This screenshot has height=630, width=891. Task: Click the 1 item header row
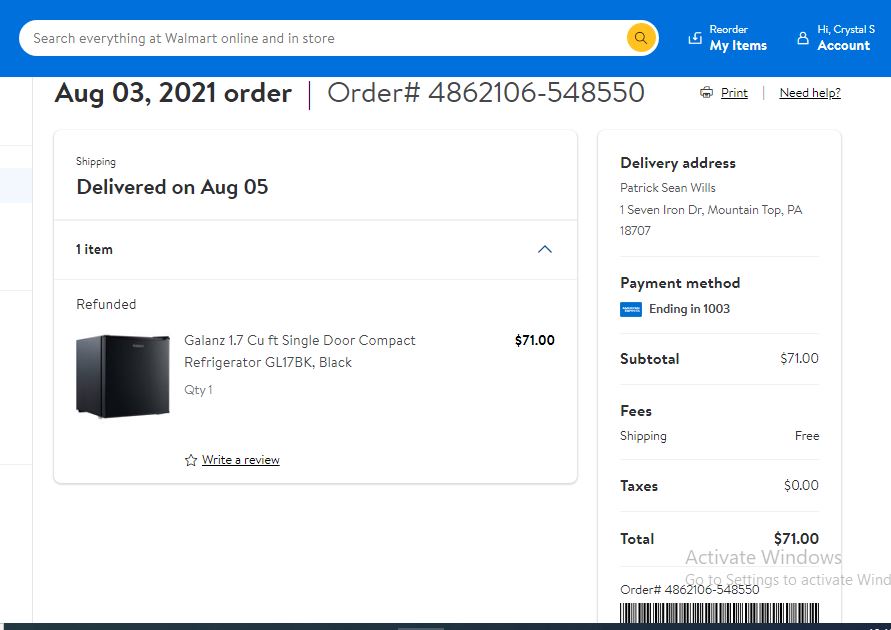pyautogui.click(x=315, y=249)
